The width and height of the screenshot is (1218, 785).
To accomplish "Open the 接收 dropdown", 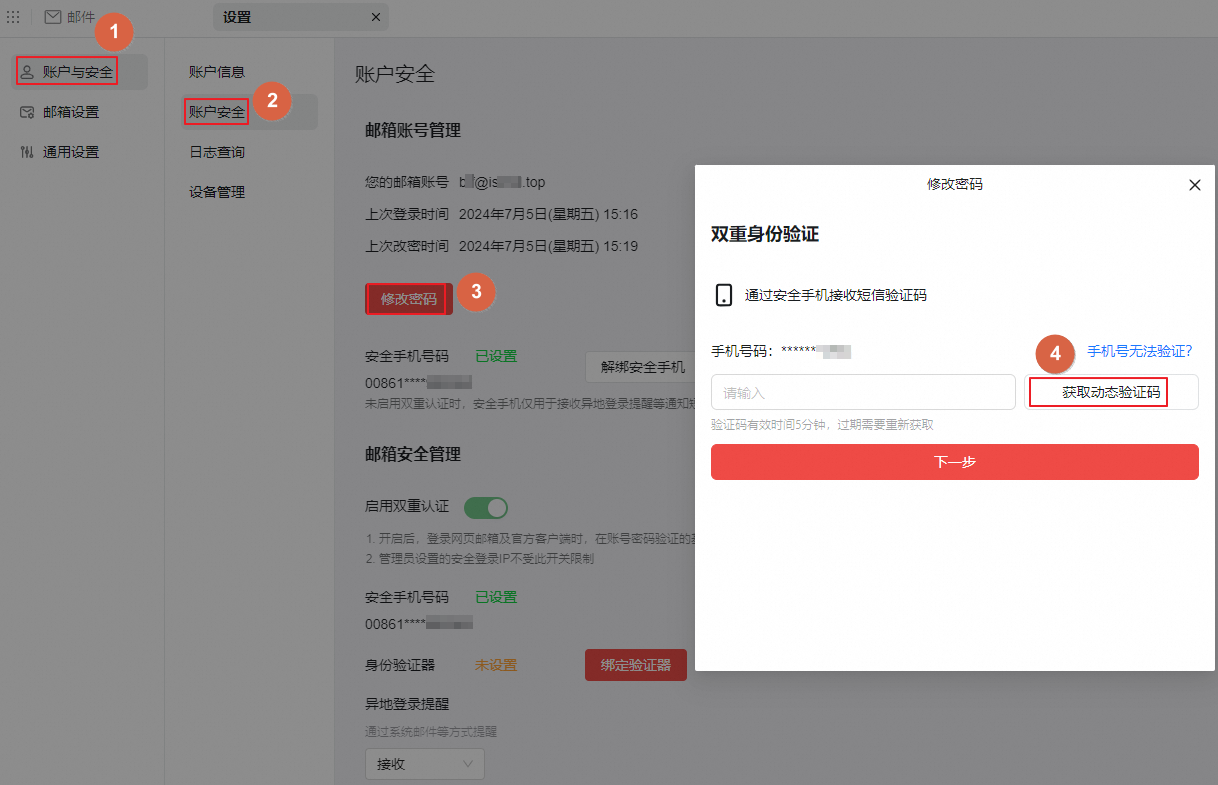I will point(424,764).
